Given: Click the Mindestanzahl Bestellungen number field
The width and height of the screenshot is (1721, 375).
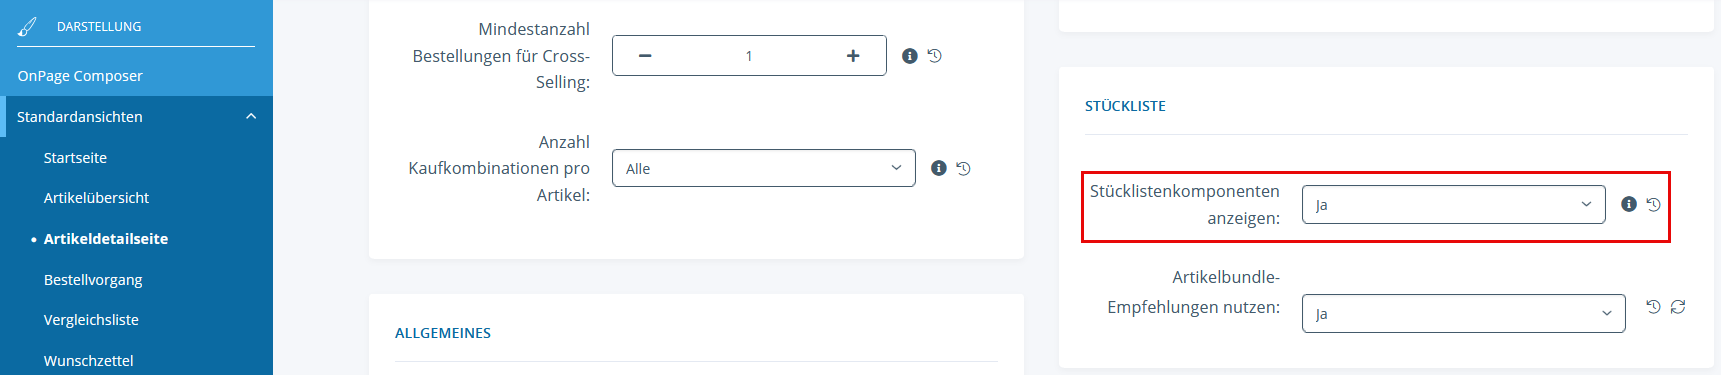Looking at the screenshot, I should [x=749, y=56].
